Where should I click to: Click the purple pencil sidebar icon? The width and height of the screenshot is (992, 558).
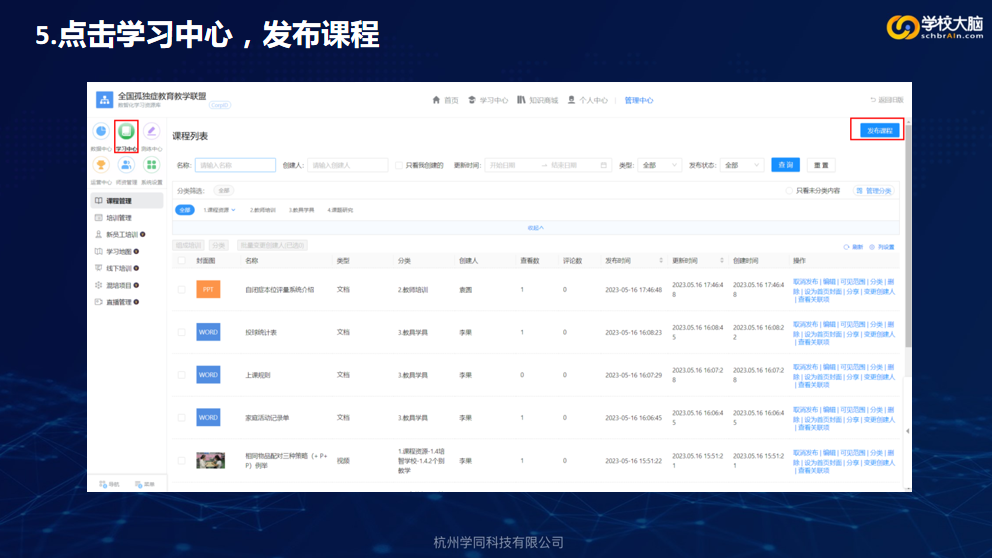pos(151,131)
